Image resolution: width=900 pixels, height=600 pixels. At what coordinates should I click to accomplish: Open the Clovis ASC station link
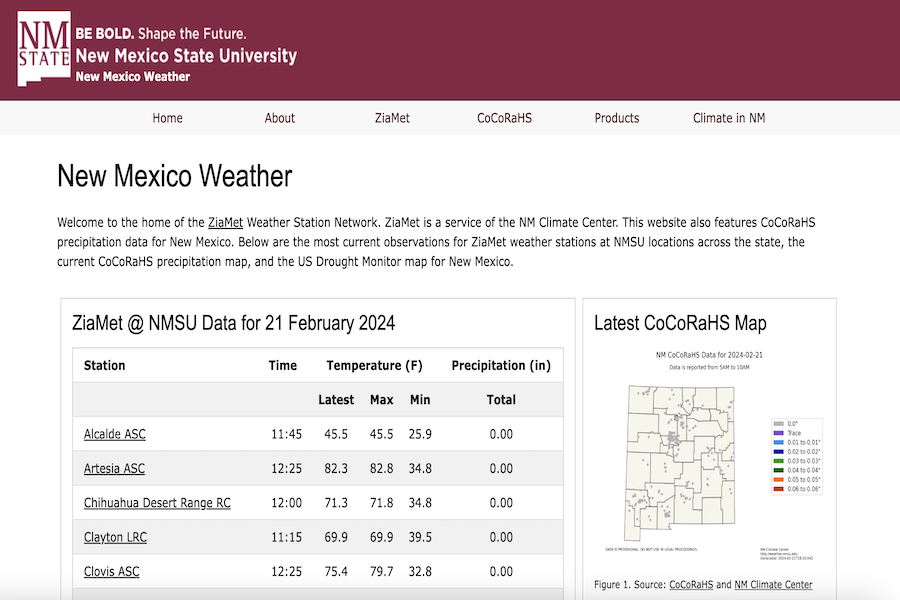(111, 572)
